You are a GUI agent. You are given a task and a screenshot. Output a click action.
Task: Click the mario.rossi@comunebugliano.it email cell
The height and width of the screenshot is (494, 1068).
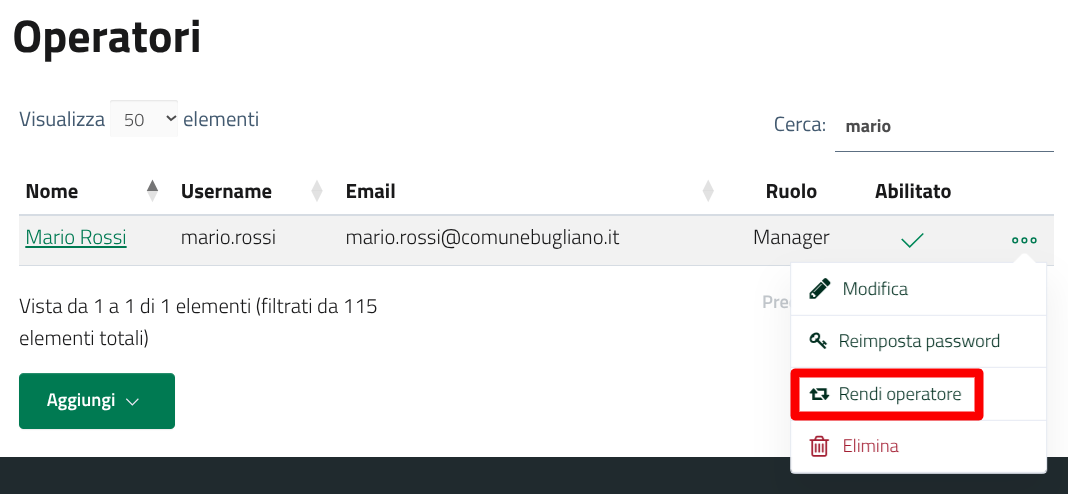coord(482,238)
